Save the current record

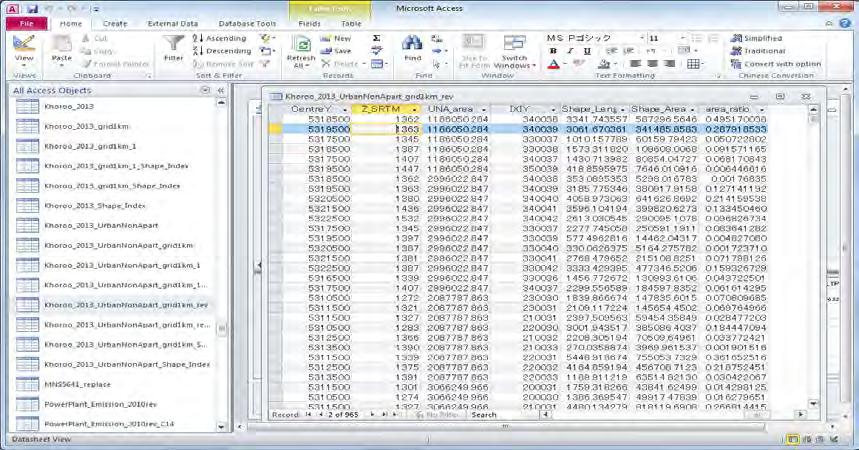point(335,51)
